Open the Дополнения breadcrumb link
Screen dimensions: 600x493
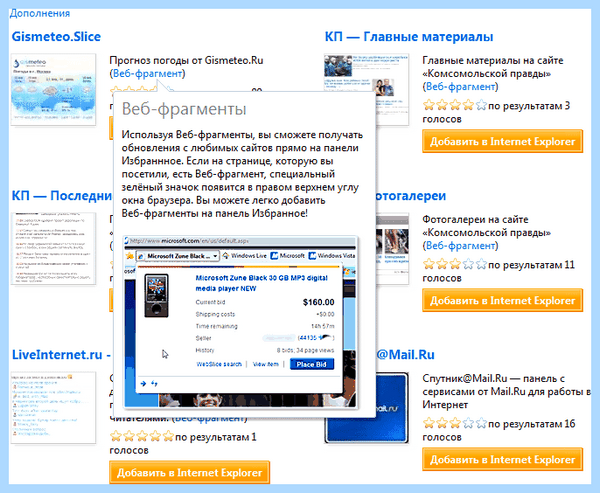pyautogui.click(x=39, y=13)
